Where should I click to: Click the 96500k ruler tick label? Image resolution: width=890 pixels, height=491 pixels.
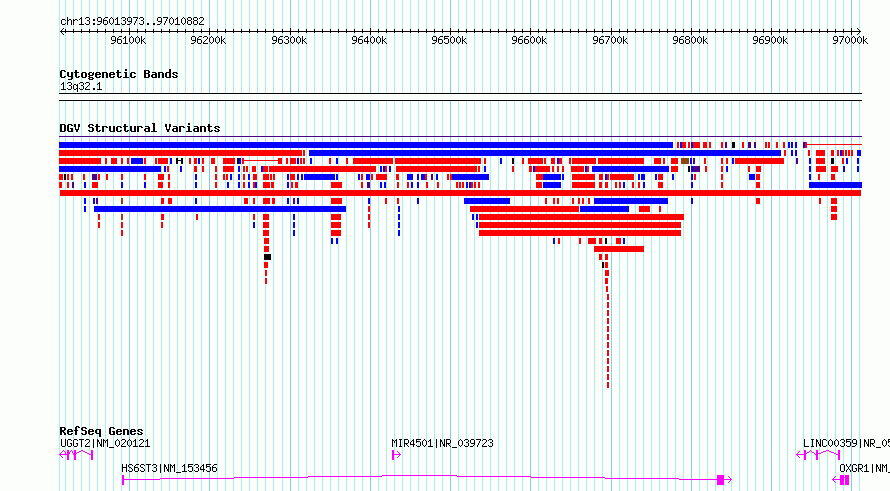(449, 40)
